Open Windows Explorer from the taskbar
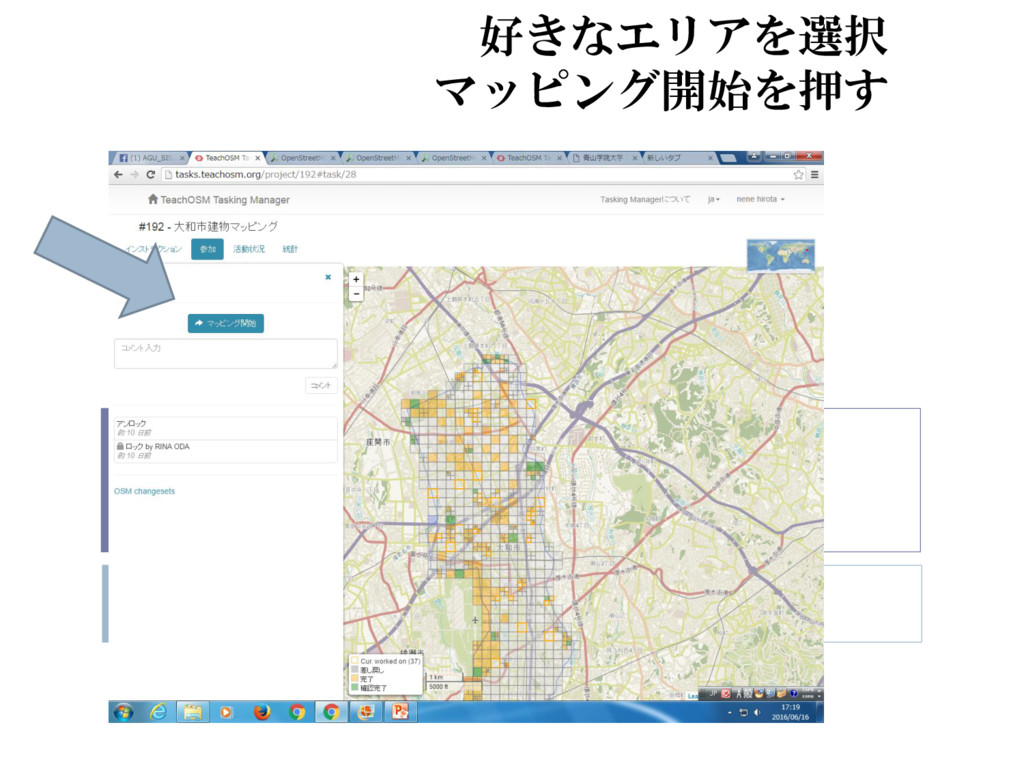1024x768 pixels. [192, 712]
